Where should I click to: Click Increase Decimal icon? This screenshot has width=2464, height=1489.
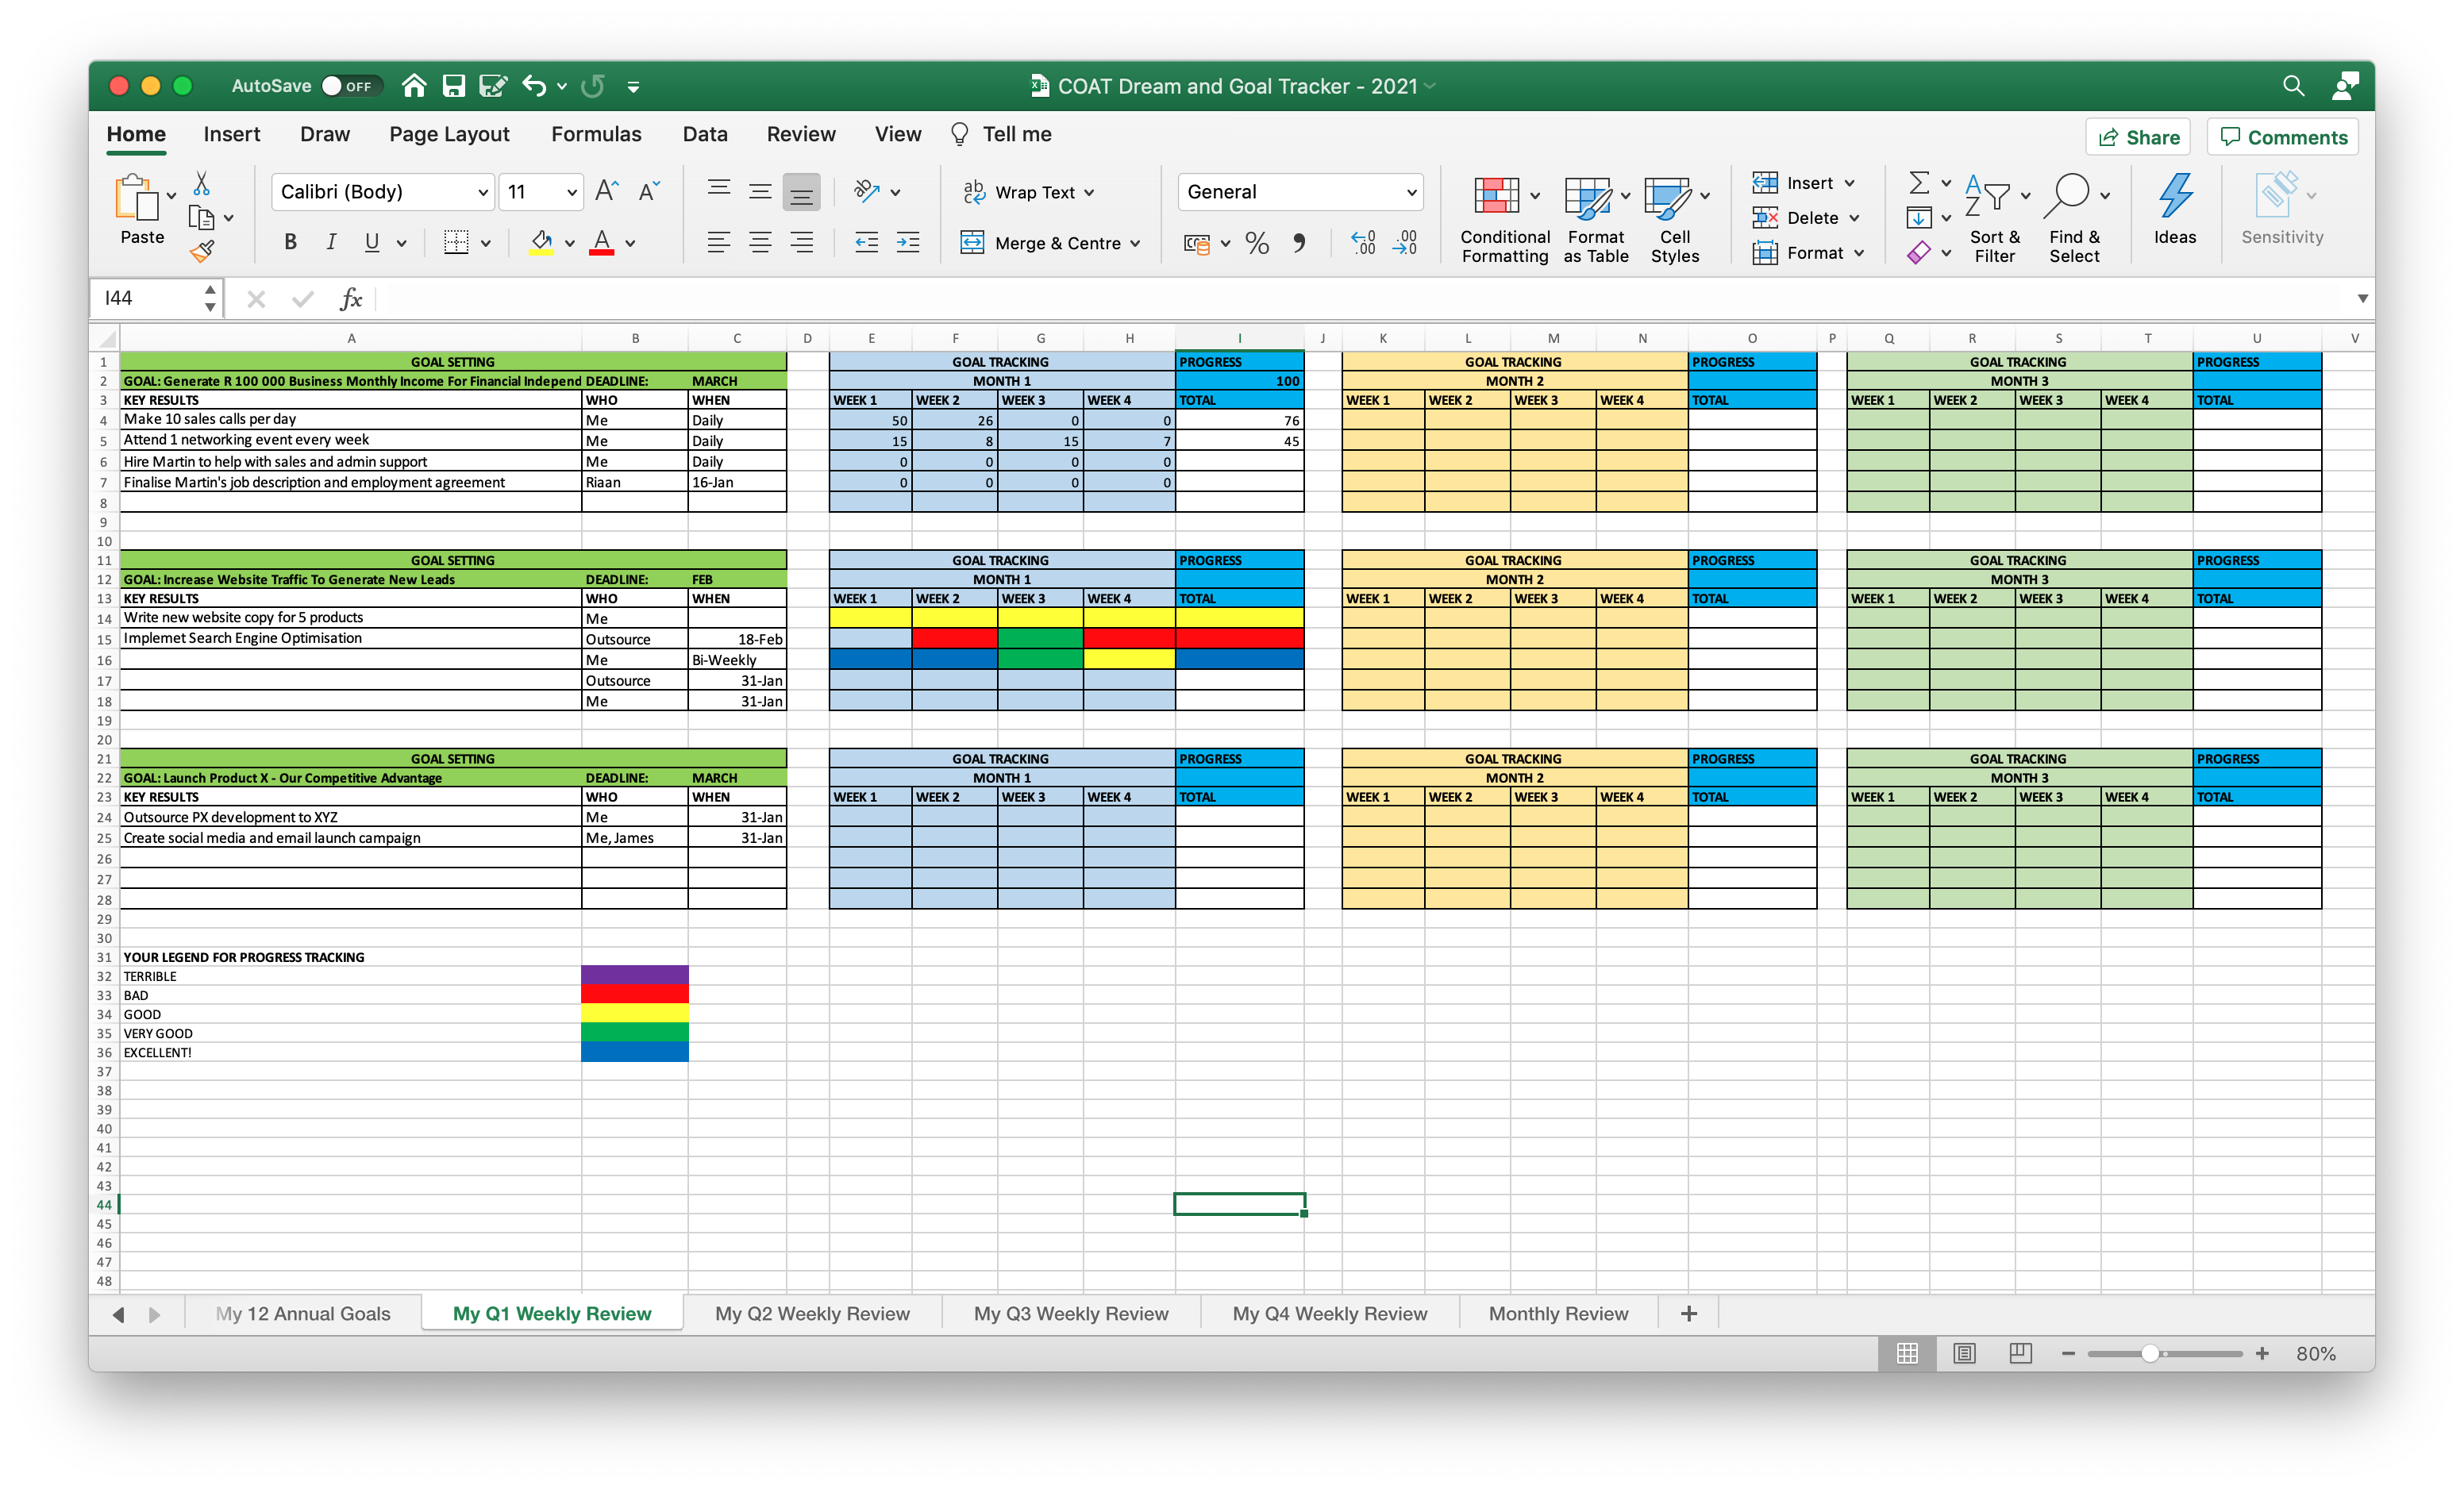click(x=1363, y=243)
